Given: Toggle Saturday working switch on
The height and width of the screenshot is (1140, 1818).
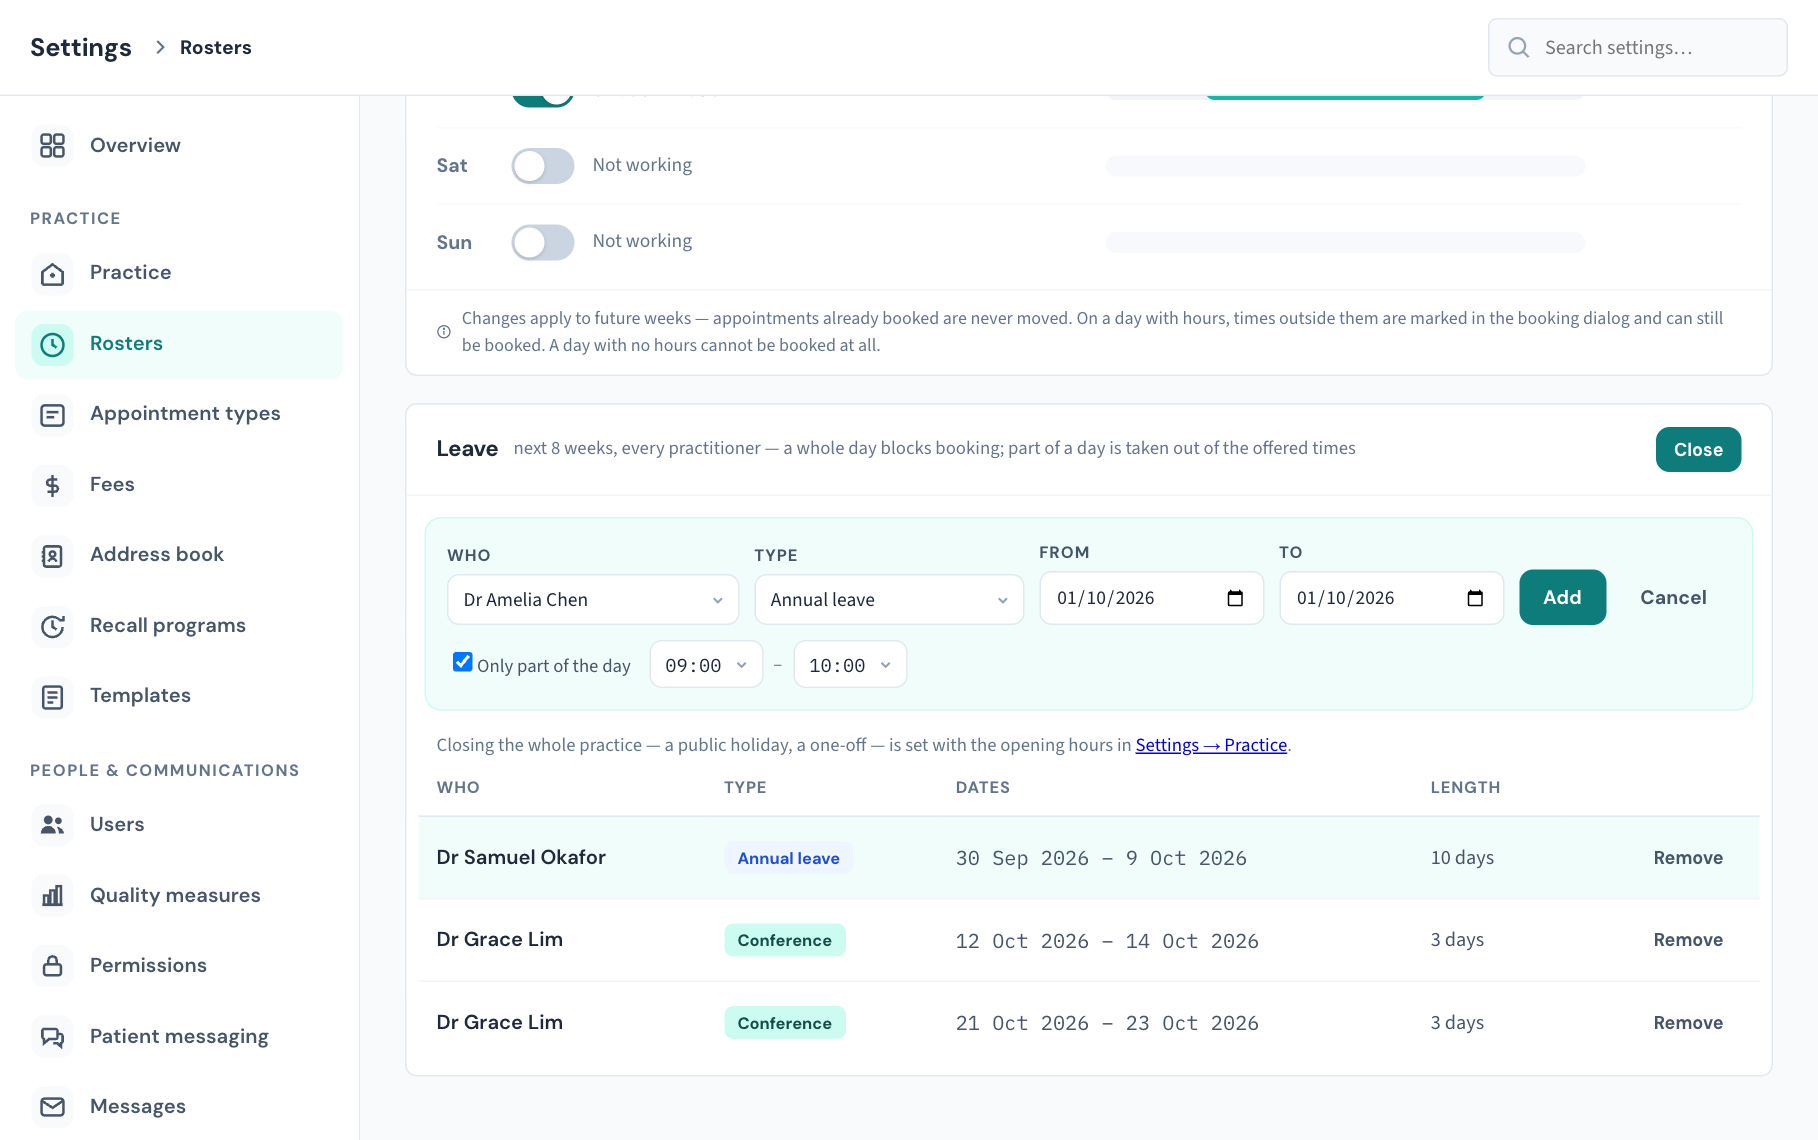Looking at the screenshot, I should click(x=543, y=166).
